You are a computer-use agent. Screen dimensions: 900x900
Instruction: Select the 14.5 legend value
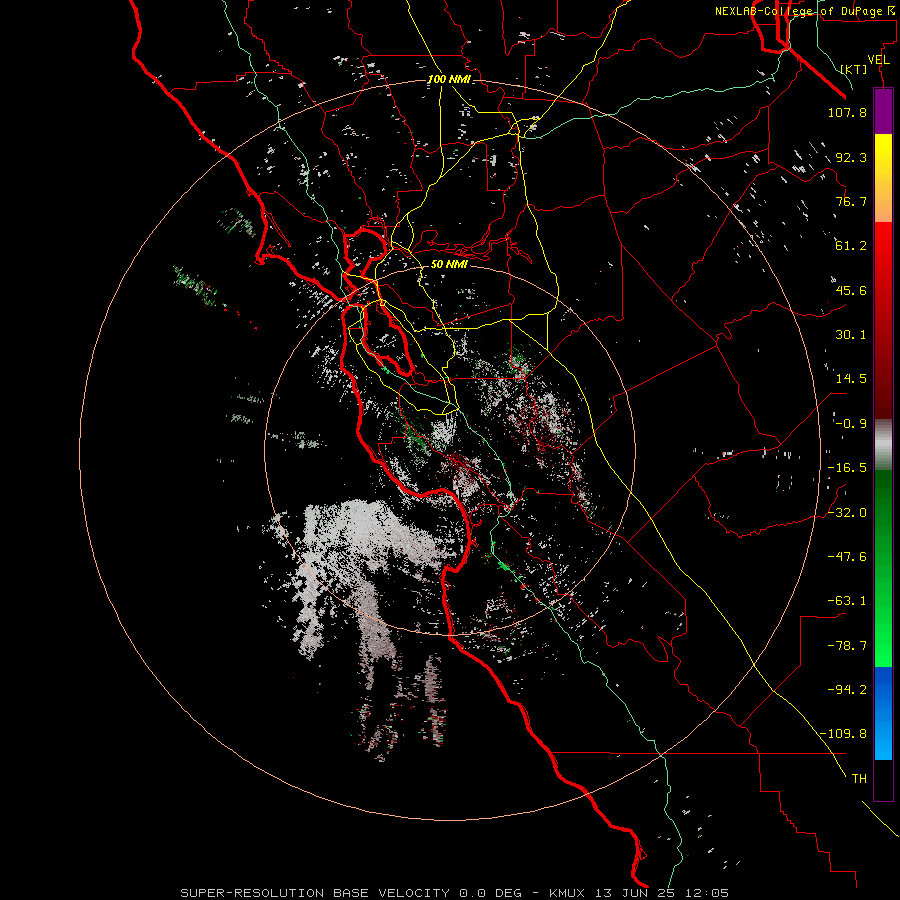(x=851, y=379)
